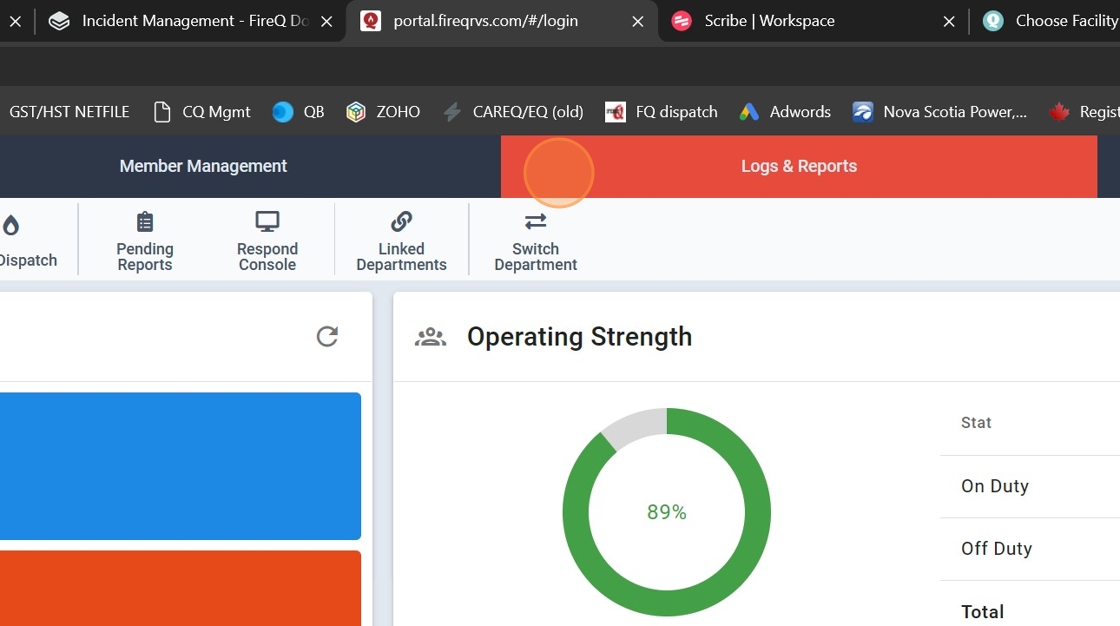Open the CQ Mgmt bookmark
The height and width of the screenshot is (626, 1120).
click(202, 112)
